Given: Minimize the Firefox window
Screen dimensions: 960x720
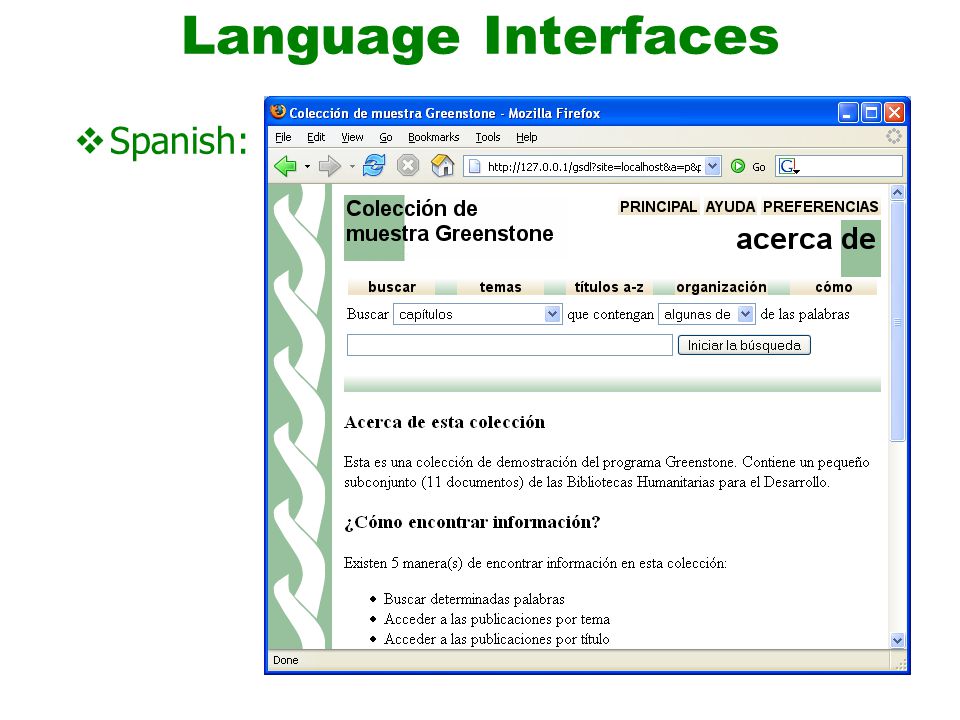Looking at the screenshot, I should pyautogui.click(x=847, y=113).
